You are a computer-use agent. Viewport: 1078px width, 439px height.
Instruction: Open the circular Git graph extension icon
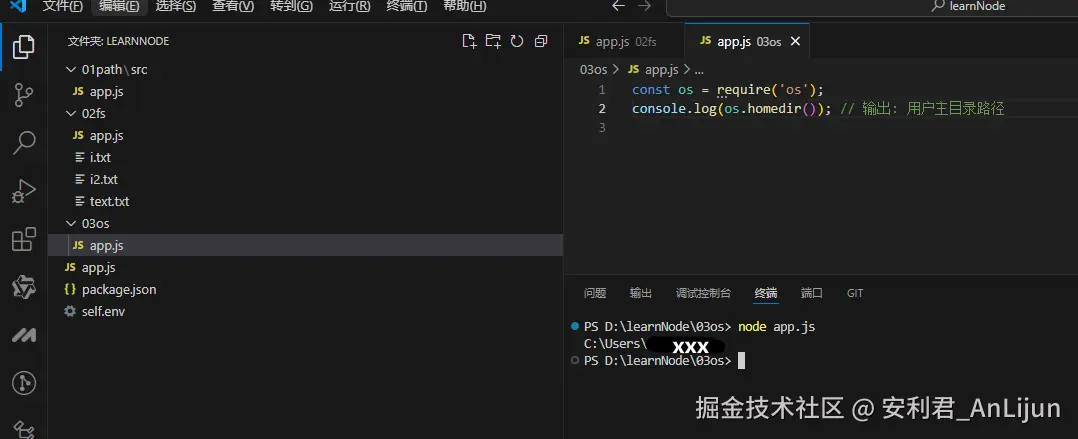coord(23,383)
